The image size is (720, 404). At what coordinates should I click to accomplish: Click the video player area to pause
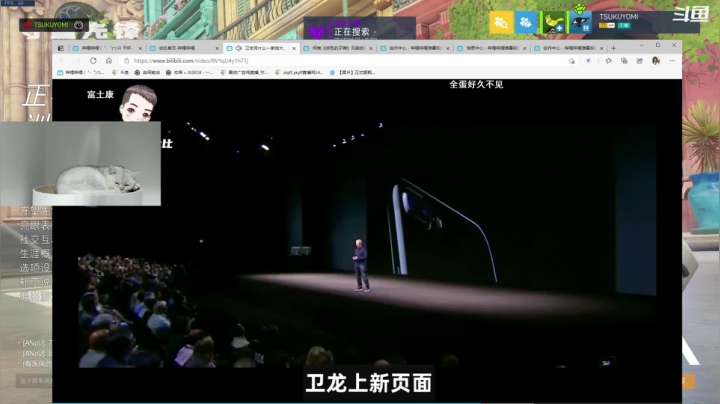(x=367, y=241)
